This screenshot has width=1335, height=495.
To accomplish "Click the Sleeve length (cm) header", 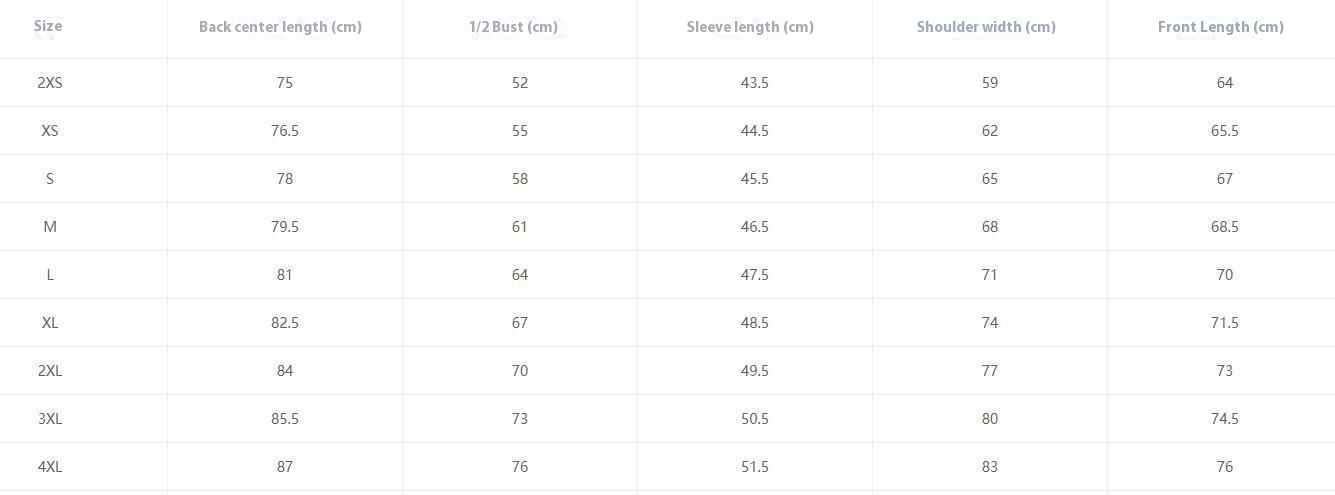I will pyautogui.click(x=750, y=27).
